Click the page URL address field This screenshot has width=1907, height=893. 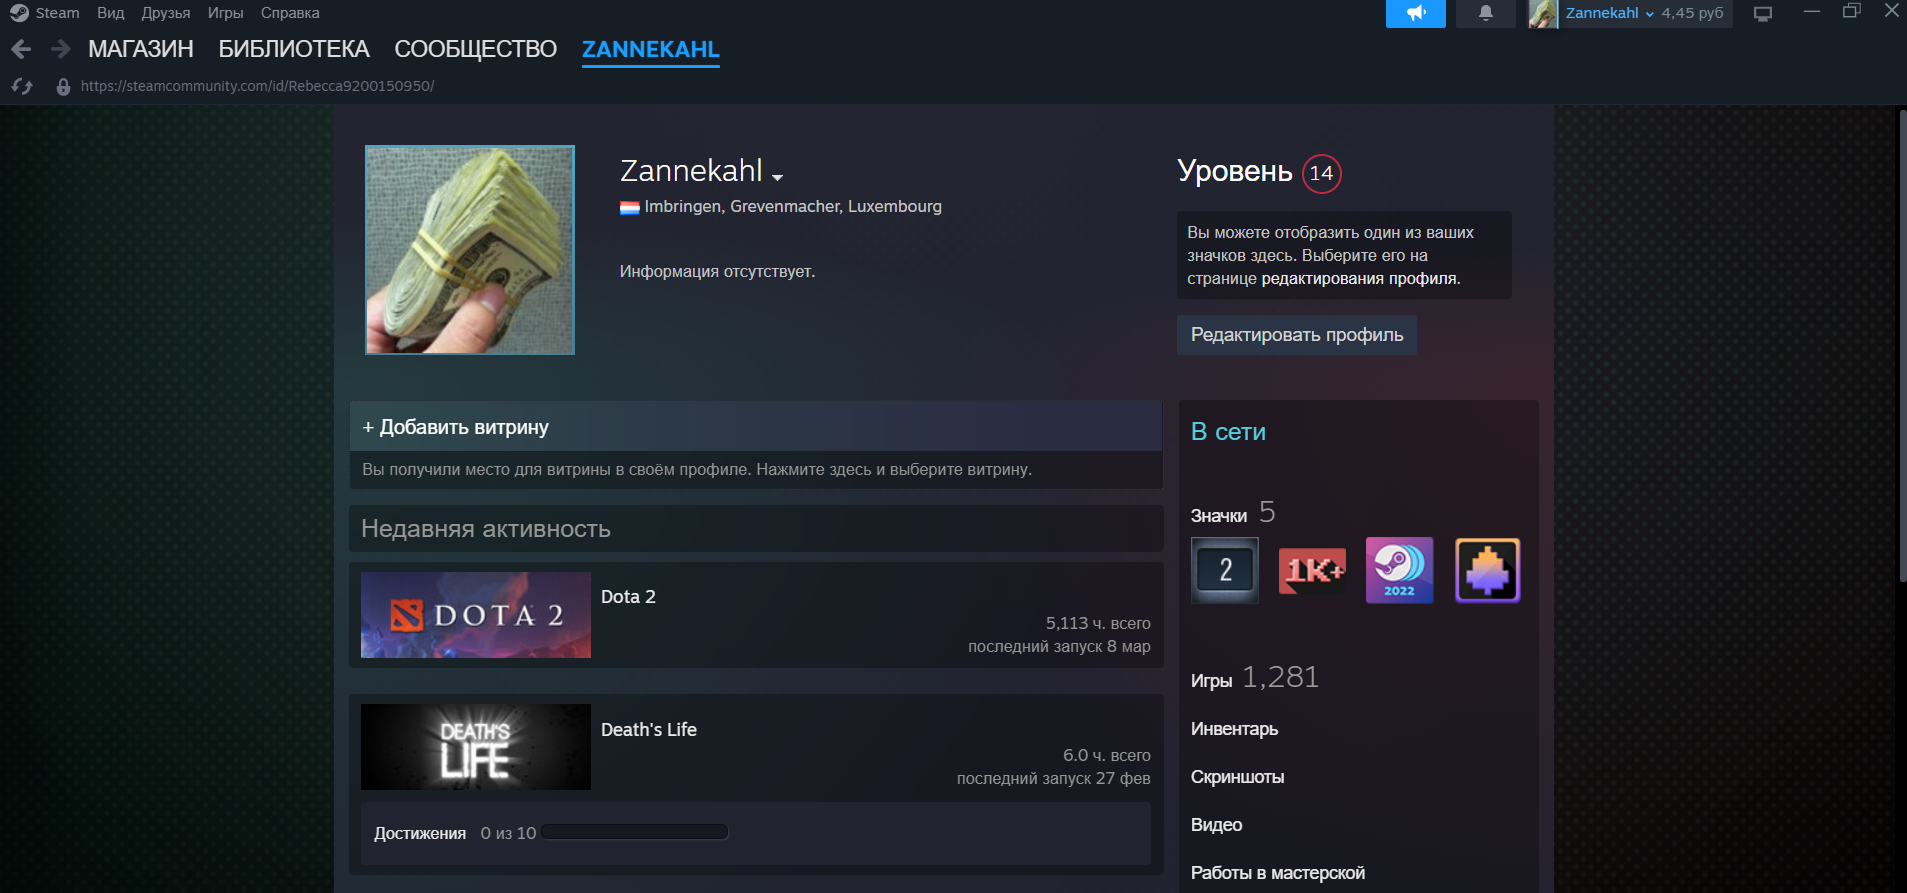pos(257,86)
